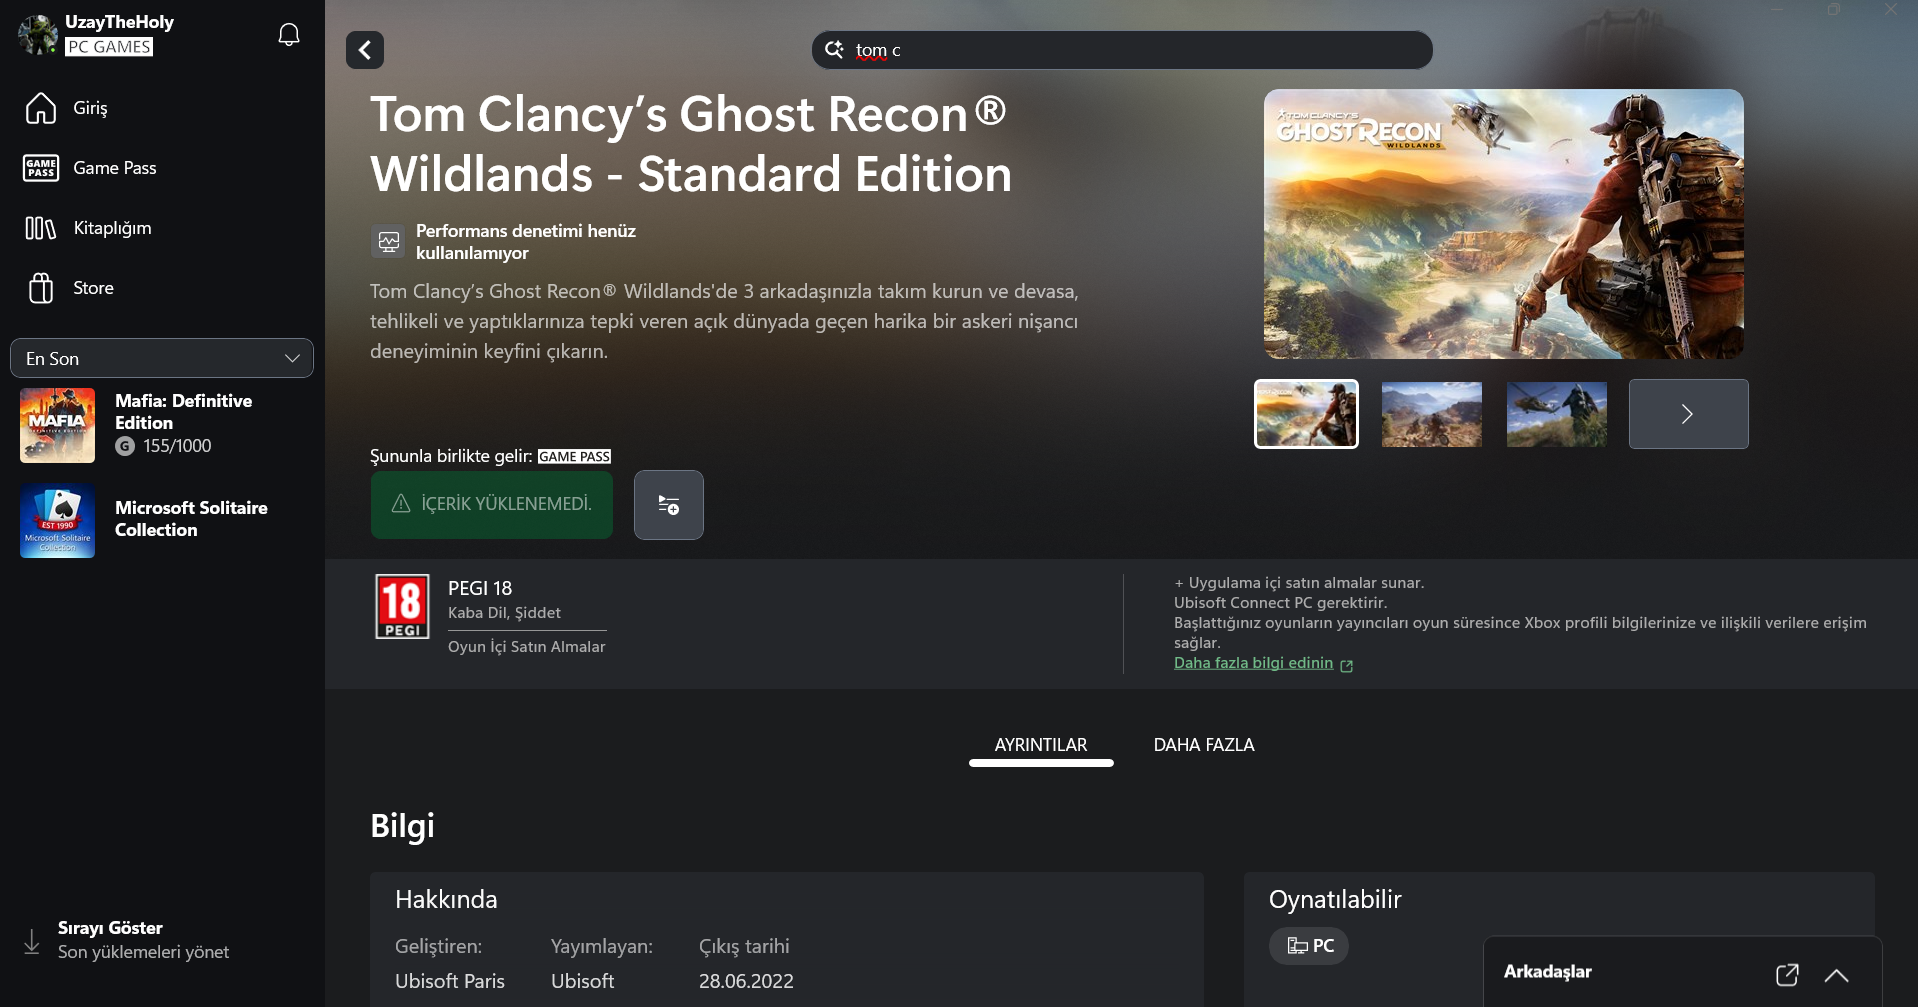
Task: Show next screenshots with arrow button
Action: [x=1688, y=414]
